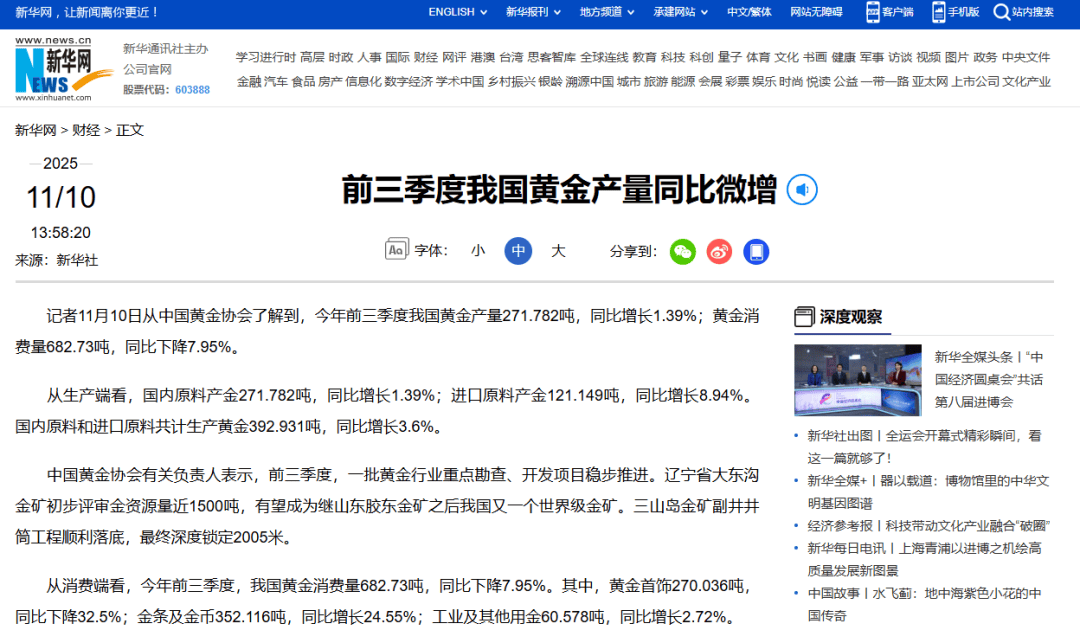This screenshot has height=630, width=1080.
Task: Click the Aa font size icon
Action: click(396, 249)
